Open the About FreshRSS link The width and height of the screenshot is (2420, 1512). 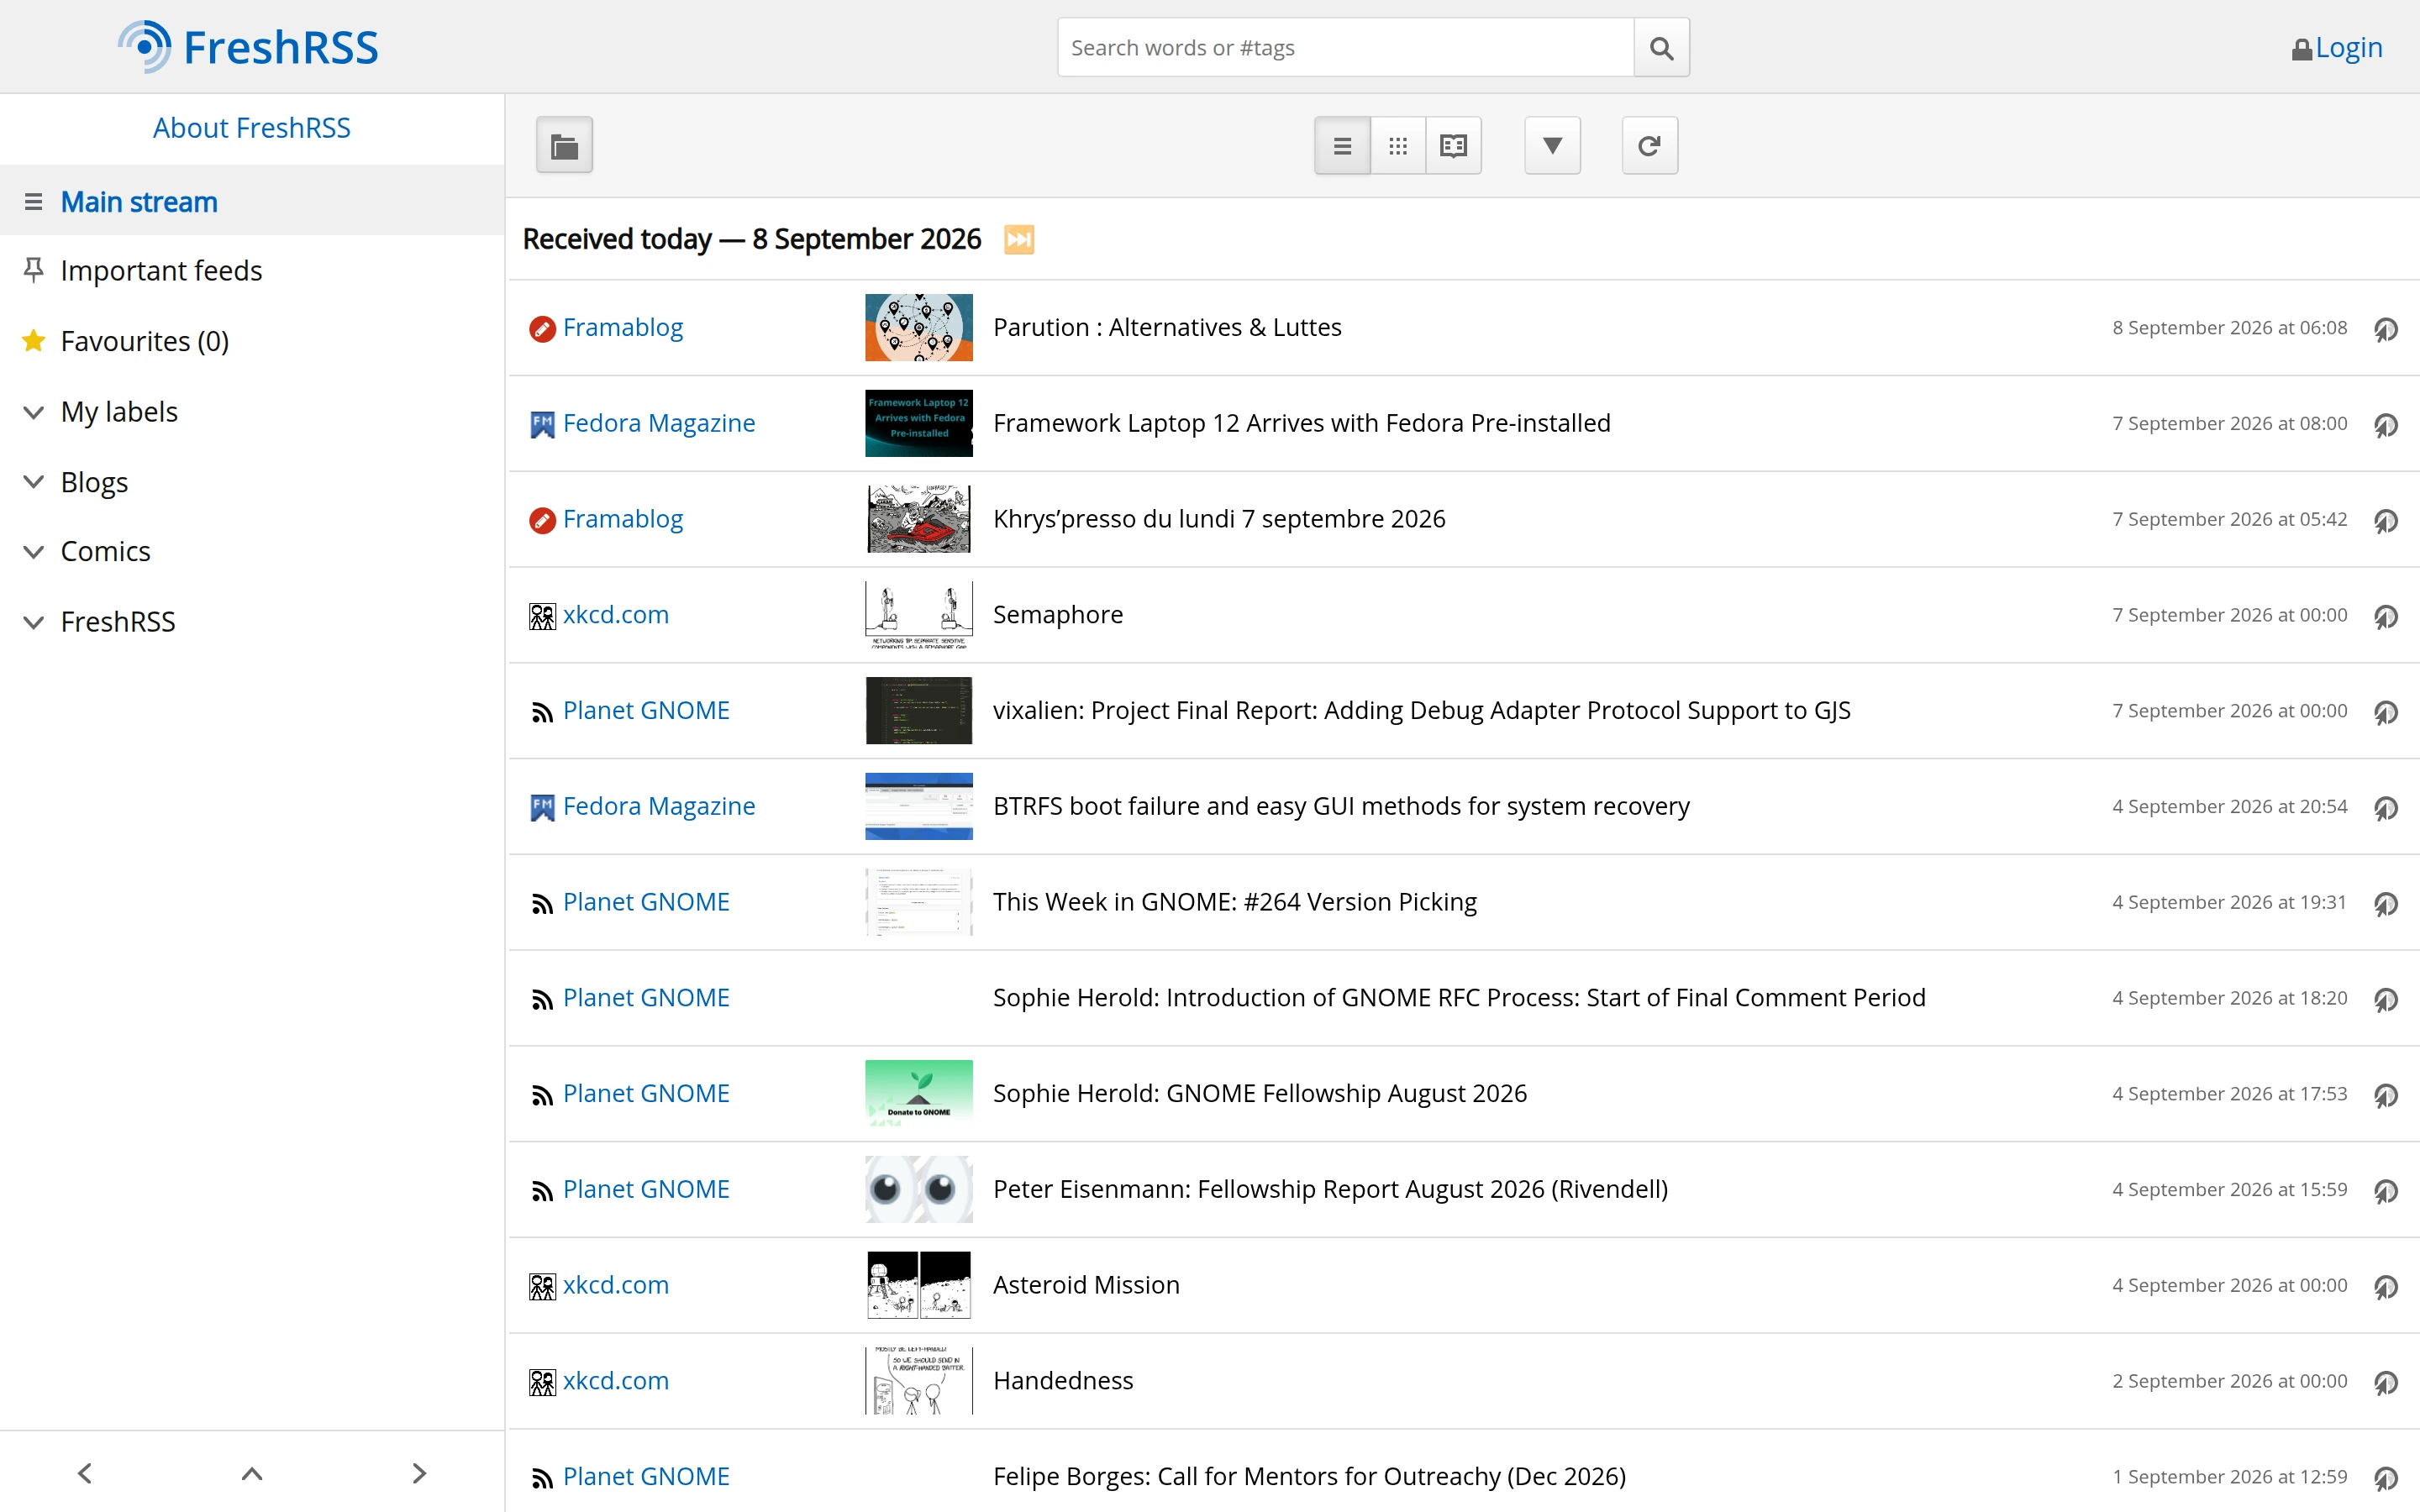coord(252,128)
